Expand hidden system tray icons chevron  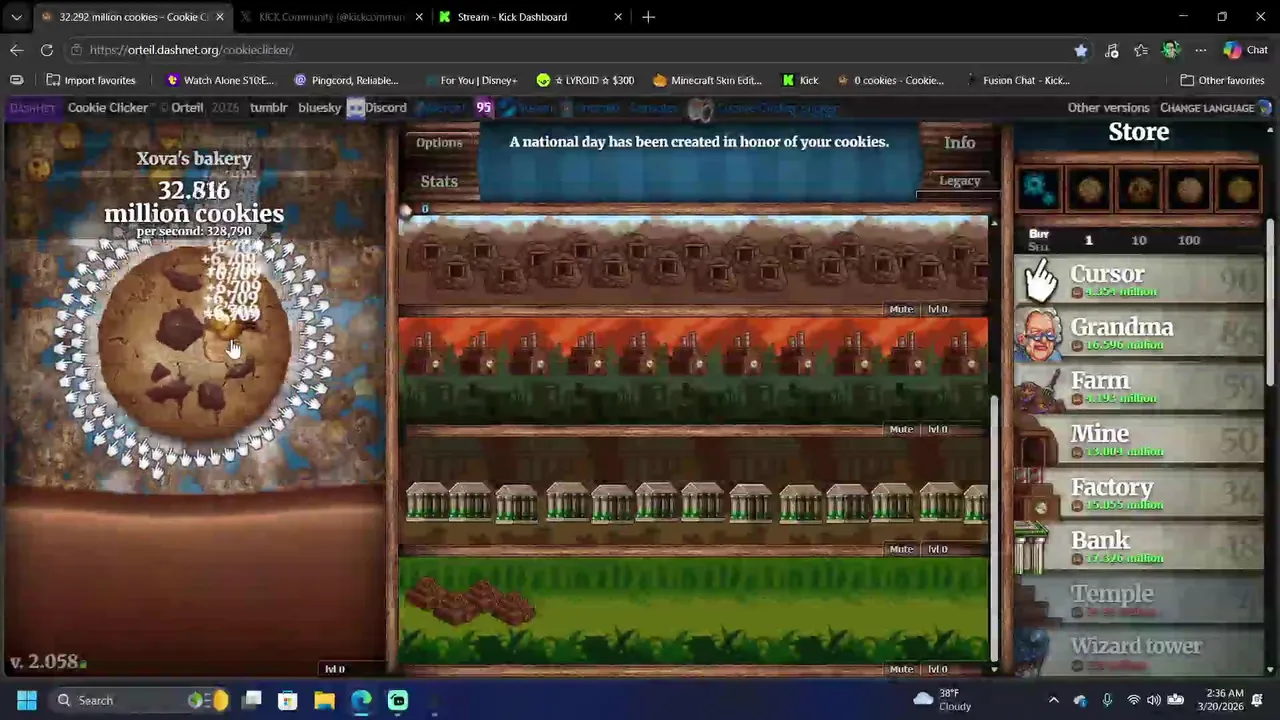pyautogui.click(x=1053, y=700)
